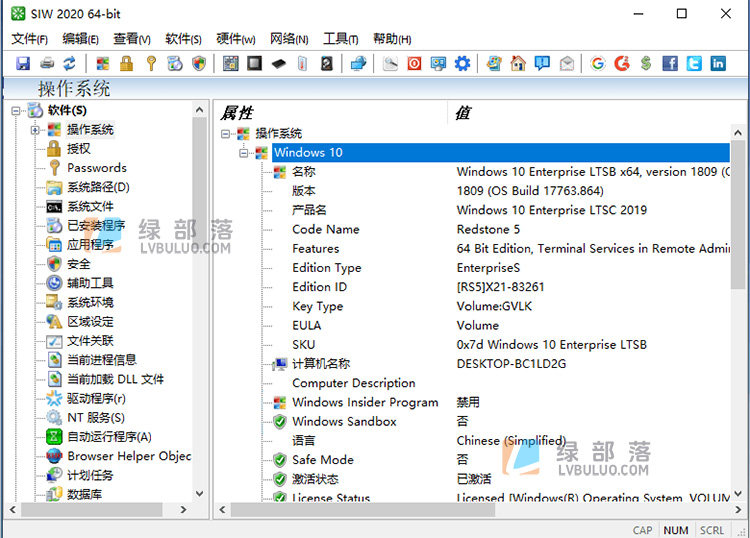Click the Google G toolbar icon
This screenshot has height=538, width=750.
(598, 63)
